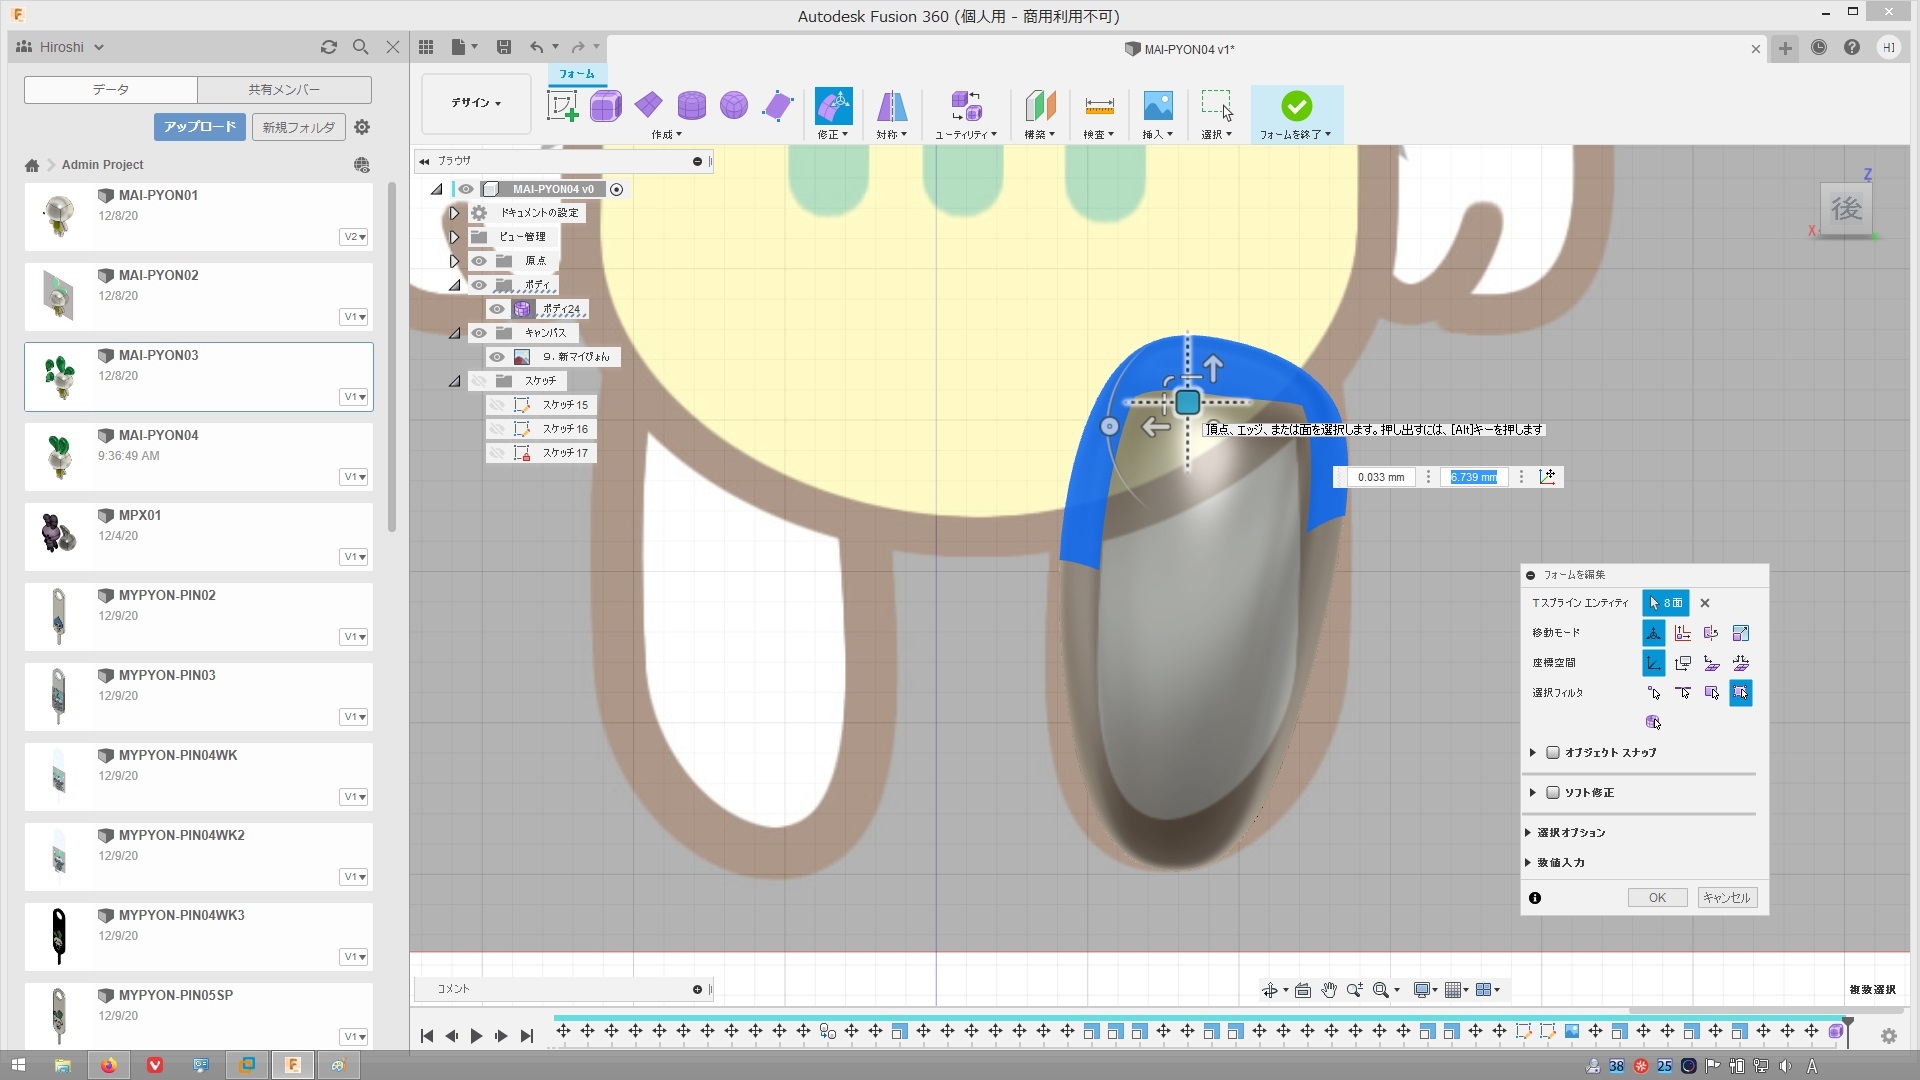Click the 6.739 mm distance input field
Viewport: 1920px width, 1080px height.
(x=1474, y=478)
